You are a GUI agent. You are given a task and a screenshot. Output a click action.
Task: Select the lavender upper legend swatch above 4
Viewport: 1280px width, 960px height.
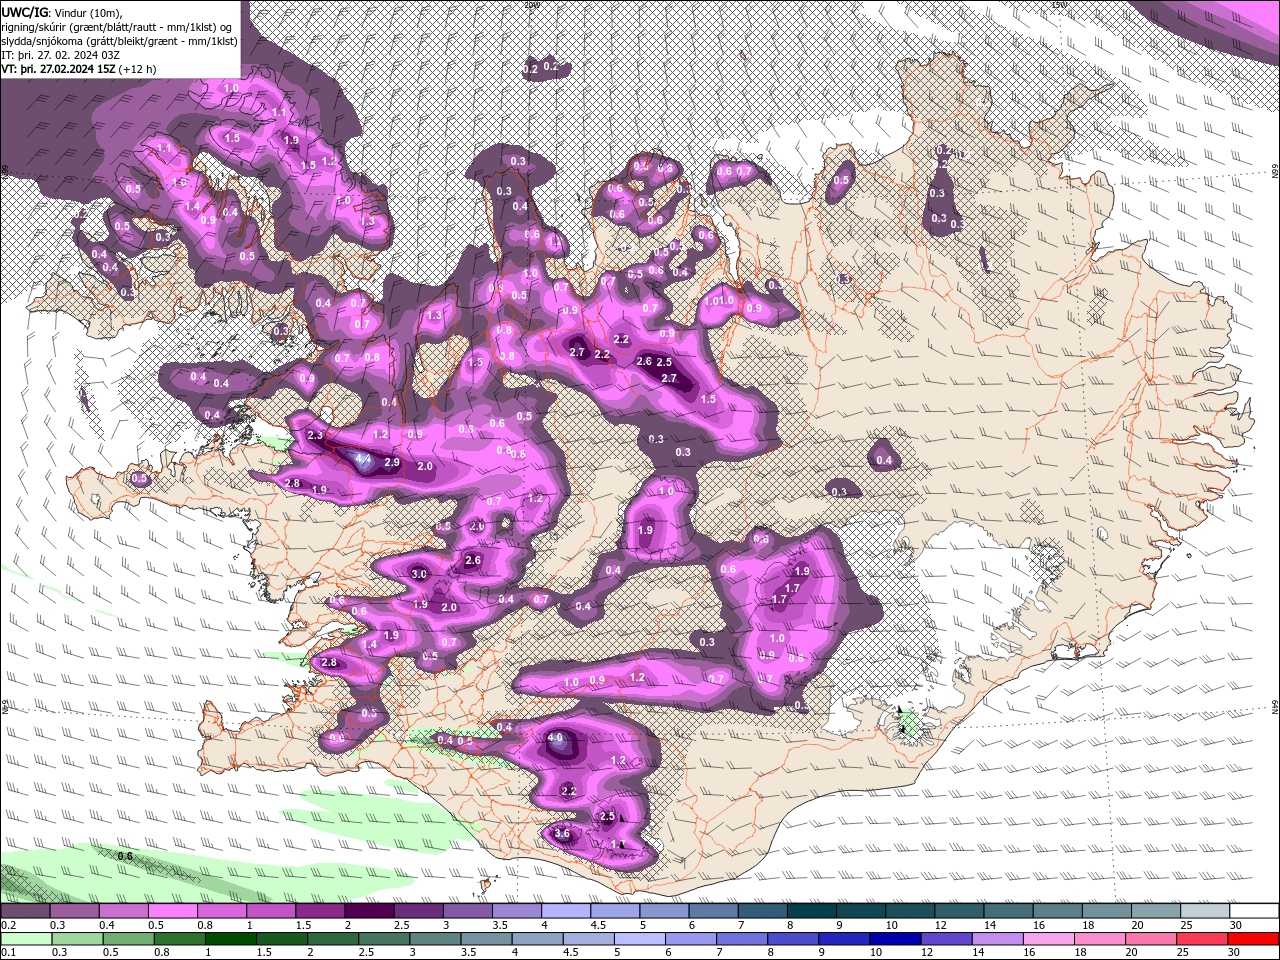pyautogui.click(x=564, y=911)
